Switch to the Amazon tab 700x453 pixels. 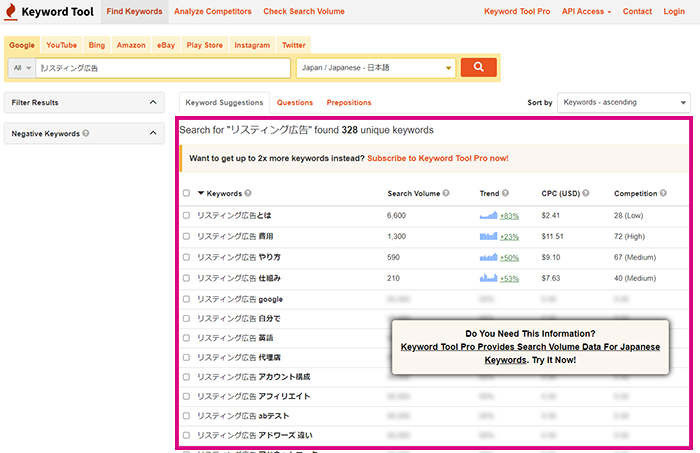click(x=131, y=45)
